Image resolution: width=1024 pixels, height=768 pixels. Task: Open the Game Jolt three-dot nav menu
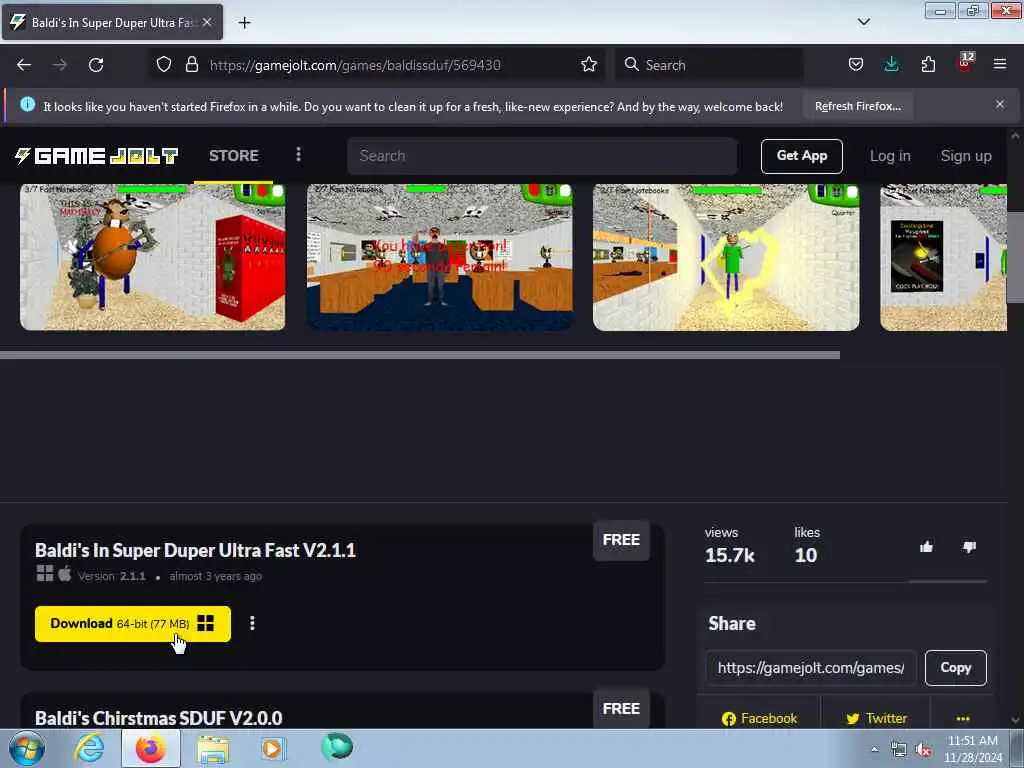[298, 155]
